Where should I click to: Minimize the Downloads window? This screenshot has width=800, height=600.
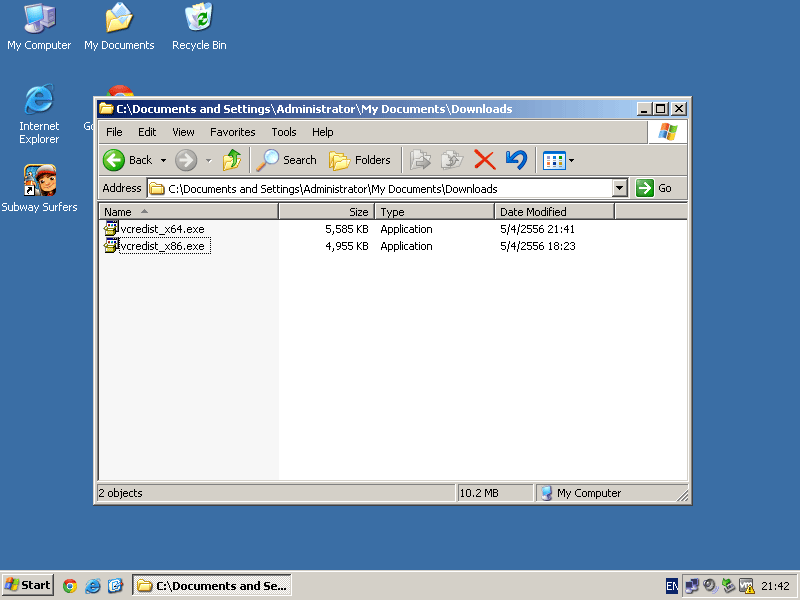point(644,109)
